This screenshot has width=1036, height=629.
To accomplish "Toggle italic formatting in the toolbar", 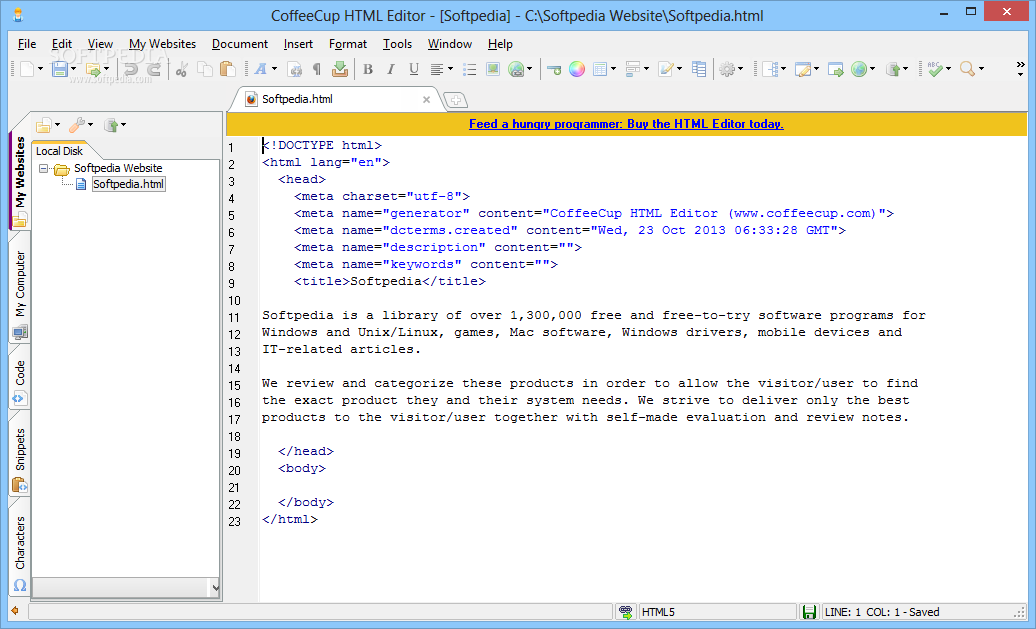I will click(391, 70).
